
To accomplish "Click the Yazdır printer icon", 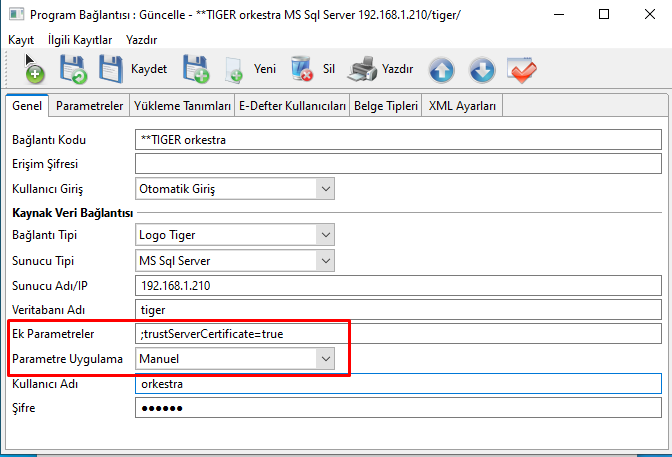I will tap(361, 70).
